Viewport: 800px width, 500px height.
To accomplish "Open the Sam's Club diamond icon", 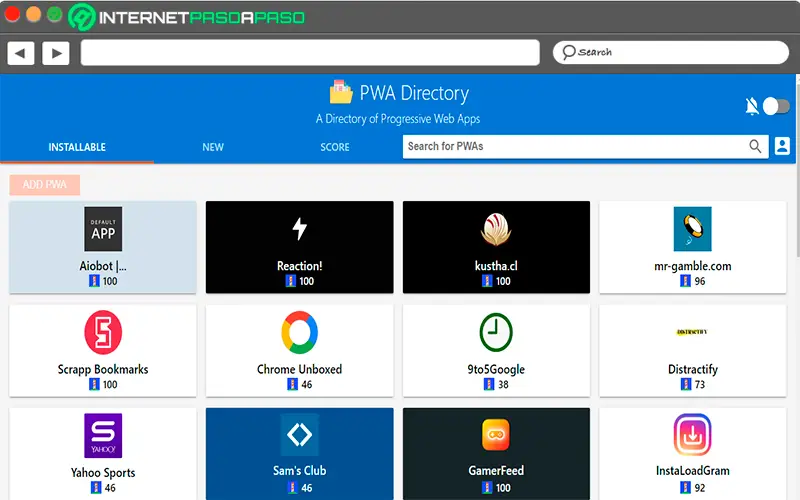I will coord(299,435).
